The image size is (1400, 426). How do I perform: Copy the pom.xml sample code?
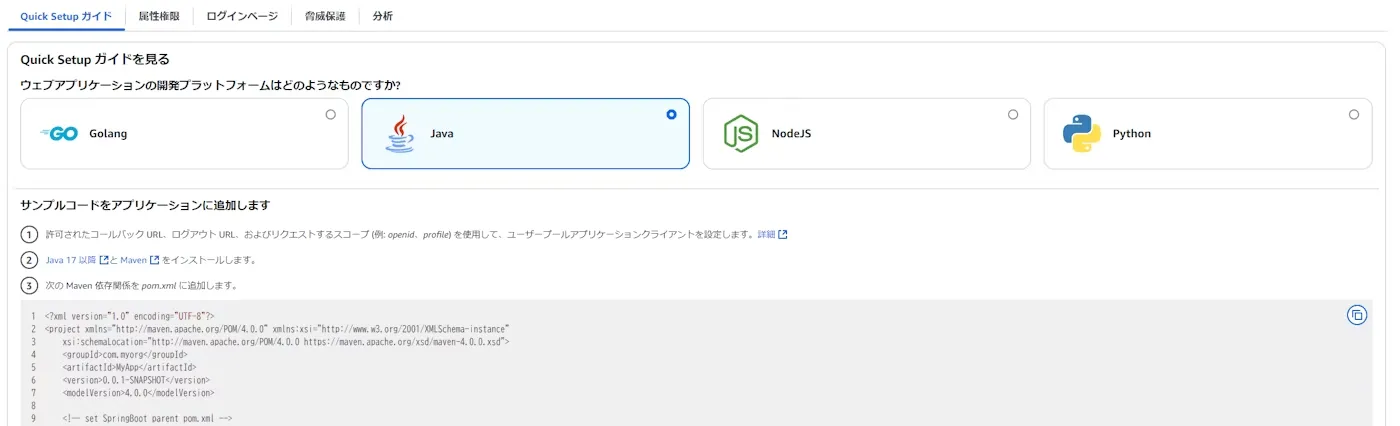point(1357,315)
